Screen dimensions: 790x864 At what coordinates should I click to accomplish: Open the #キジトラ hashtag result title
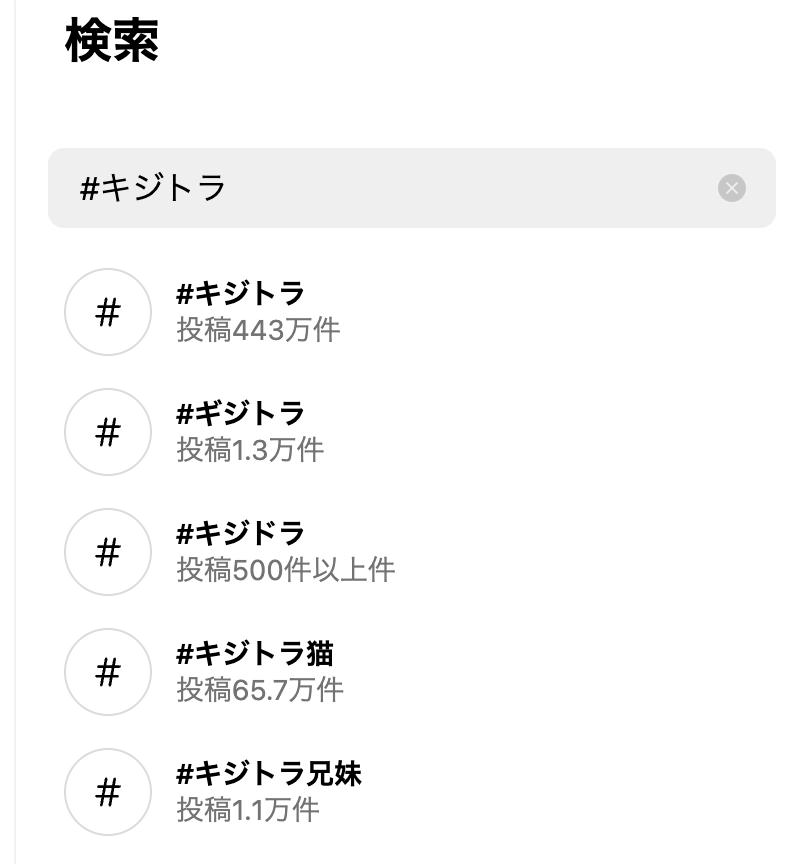click(240, 294)
